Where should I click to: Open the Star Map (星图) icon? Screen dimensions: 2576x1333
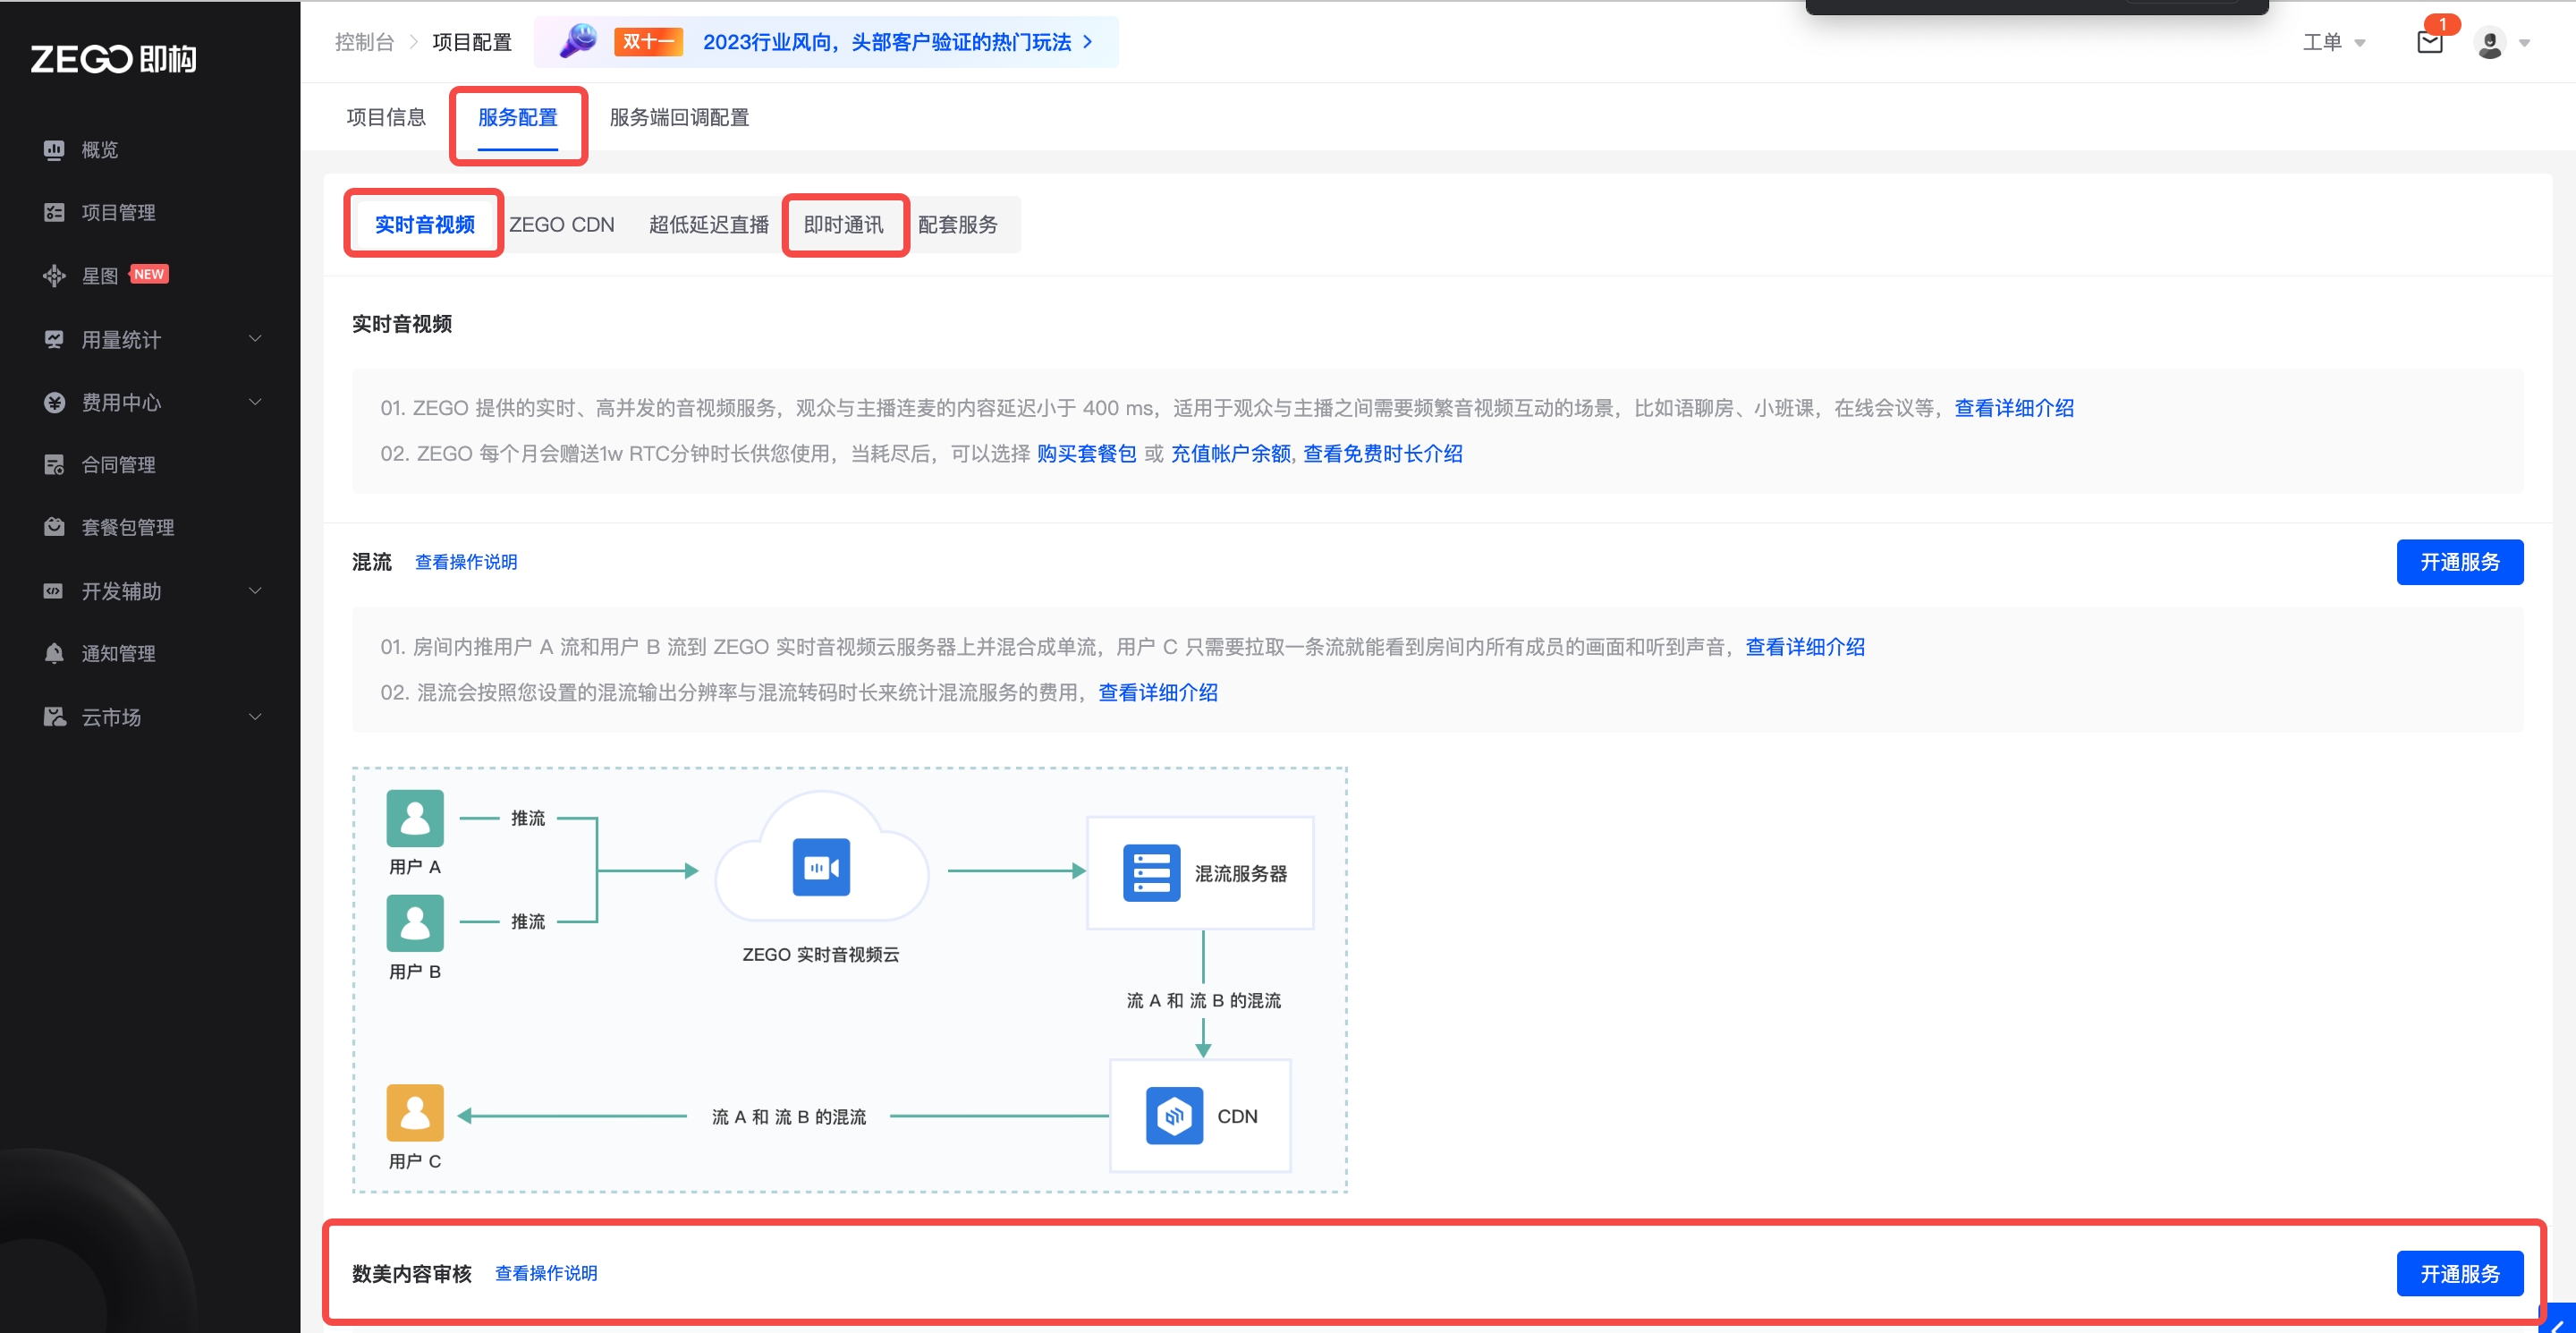(x=54, y=276)
